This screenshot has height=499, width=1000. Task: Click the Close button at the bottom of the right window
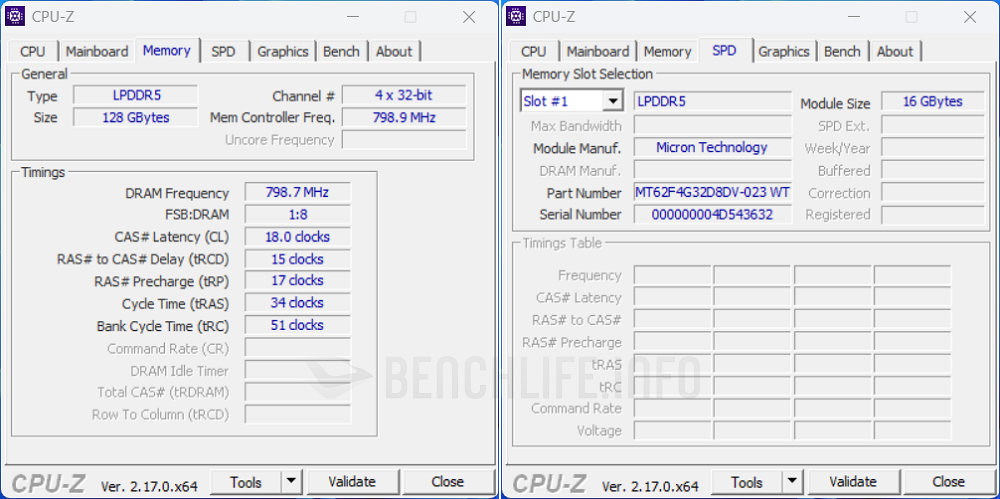coord(948,482)
